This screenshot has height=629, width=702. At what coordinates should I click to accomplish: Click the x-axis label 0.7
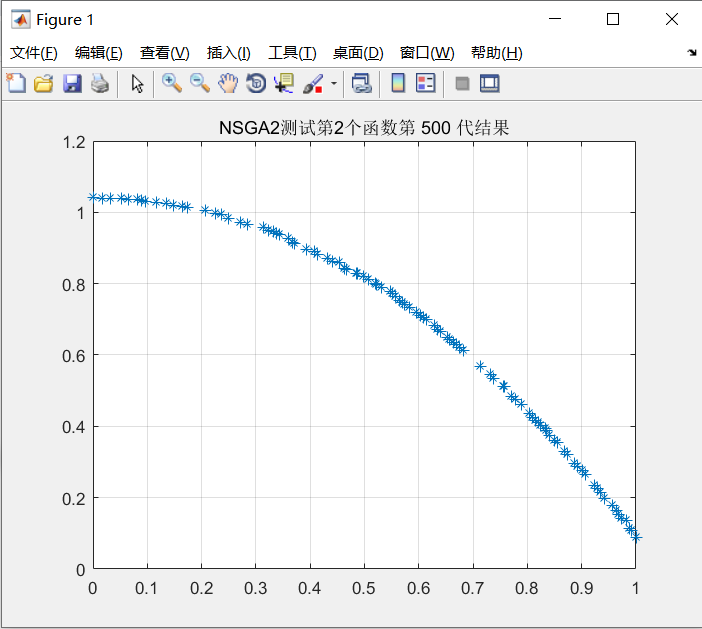pyautogui.click(x=472, y=588)
